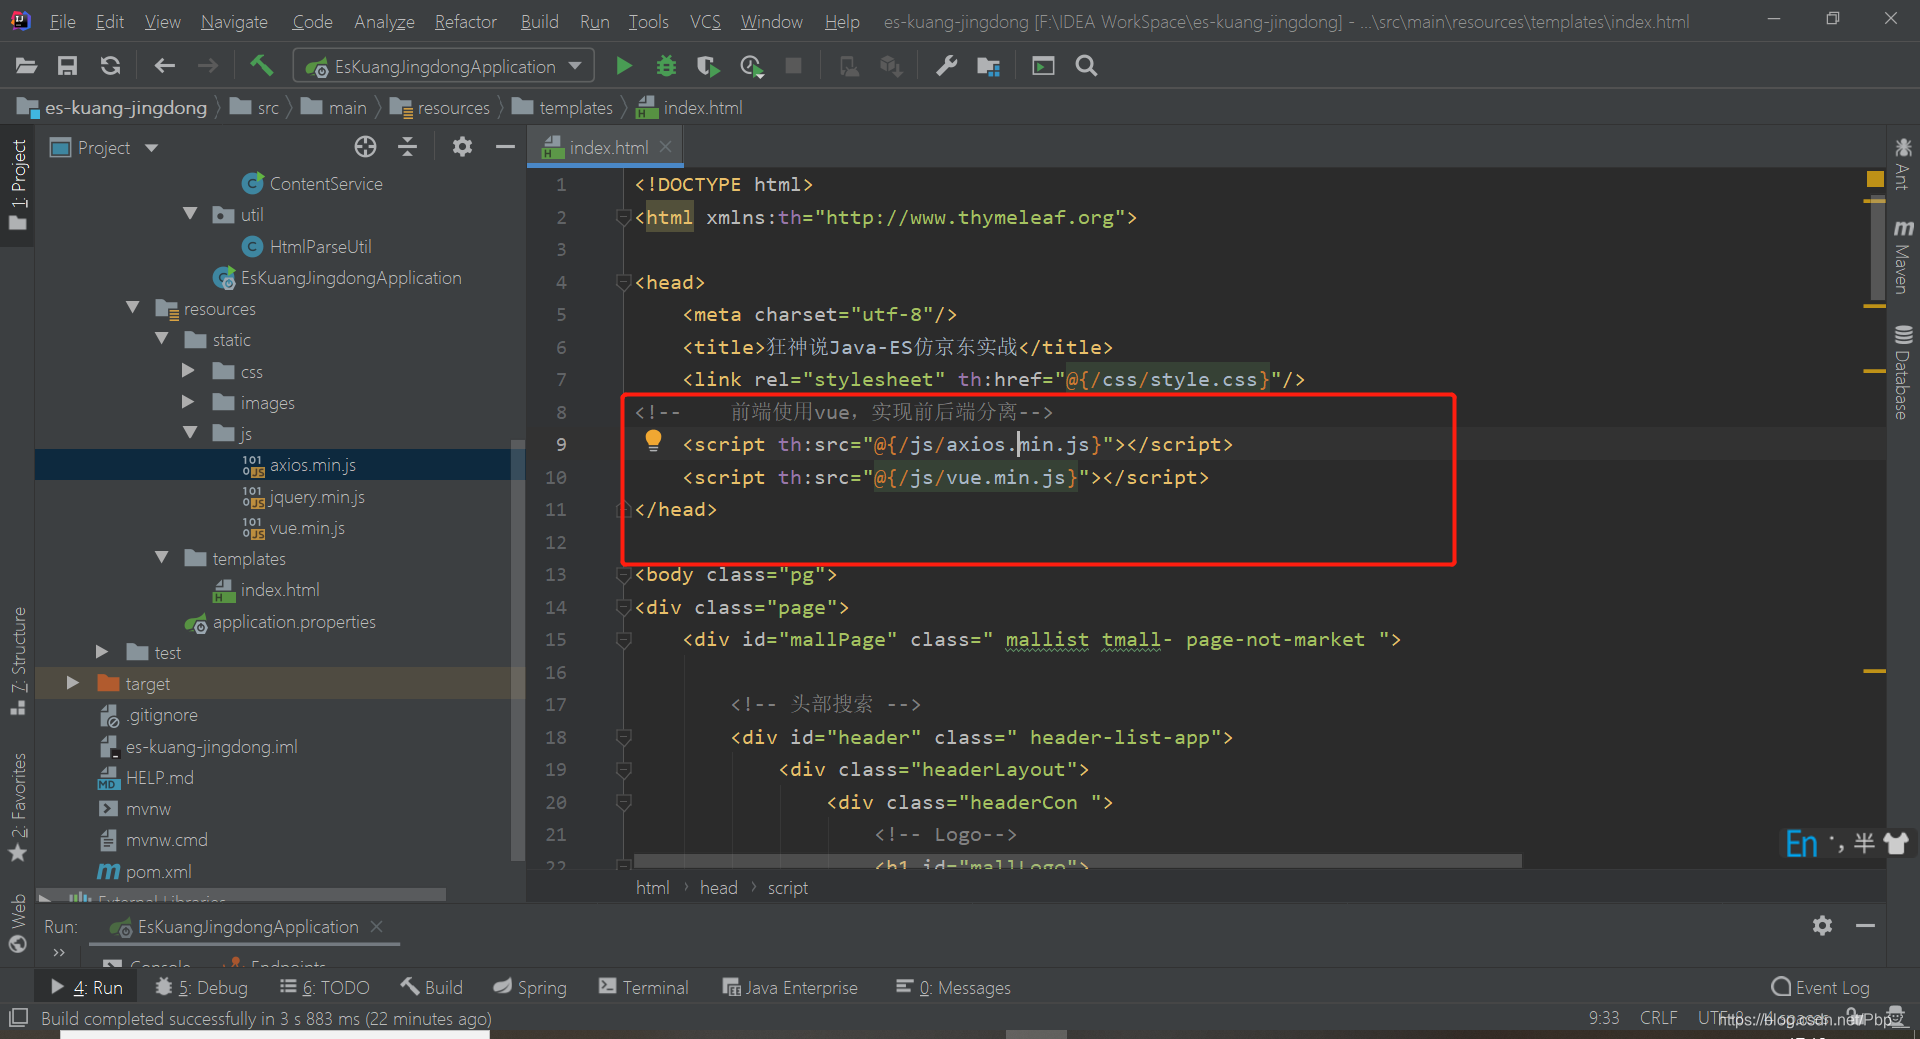Toggle the Project tool window stripe

tap(18, 185)
